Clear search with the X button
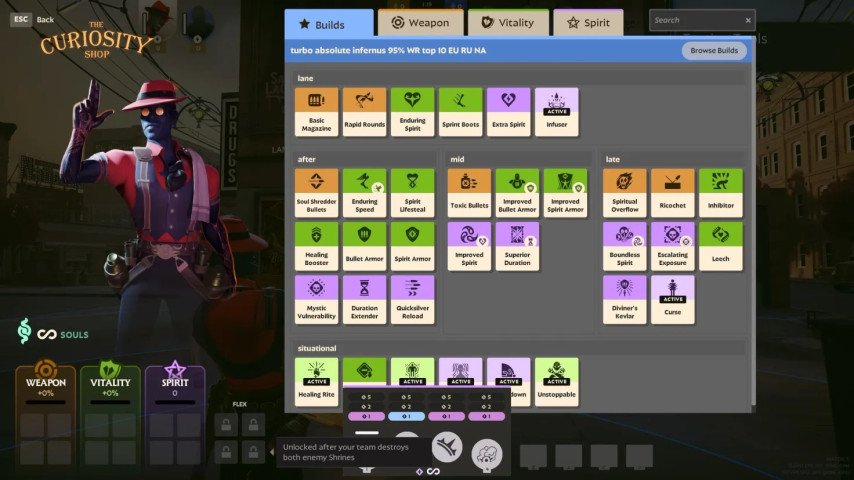The width and height of the screenshot is (854, 480). pos(748,20)
